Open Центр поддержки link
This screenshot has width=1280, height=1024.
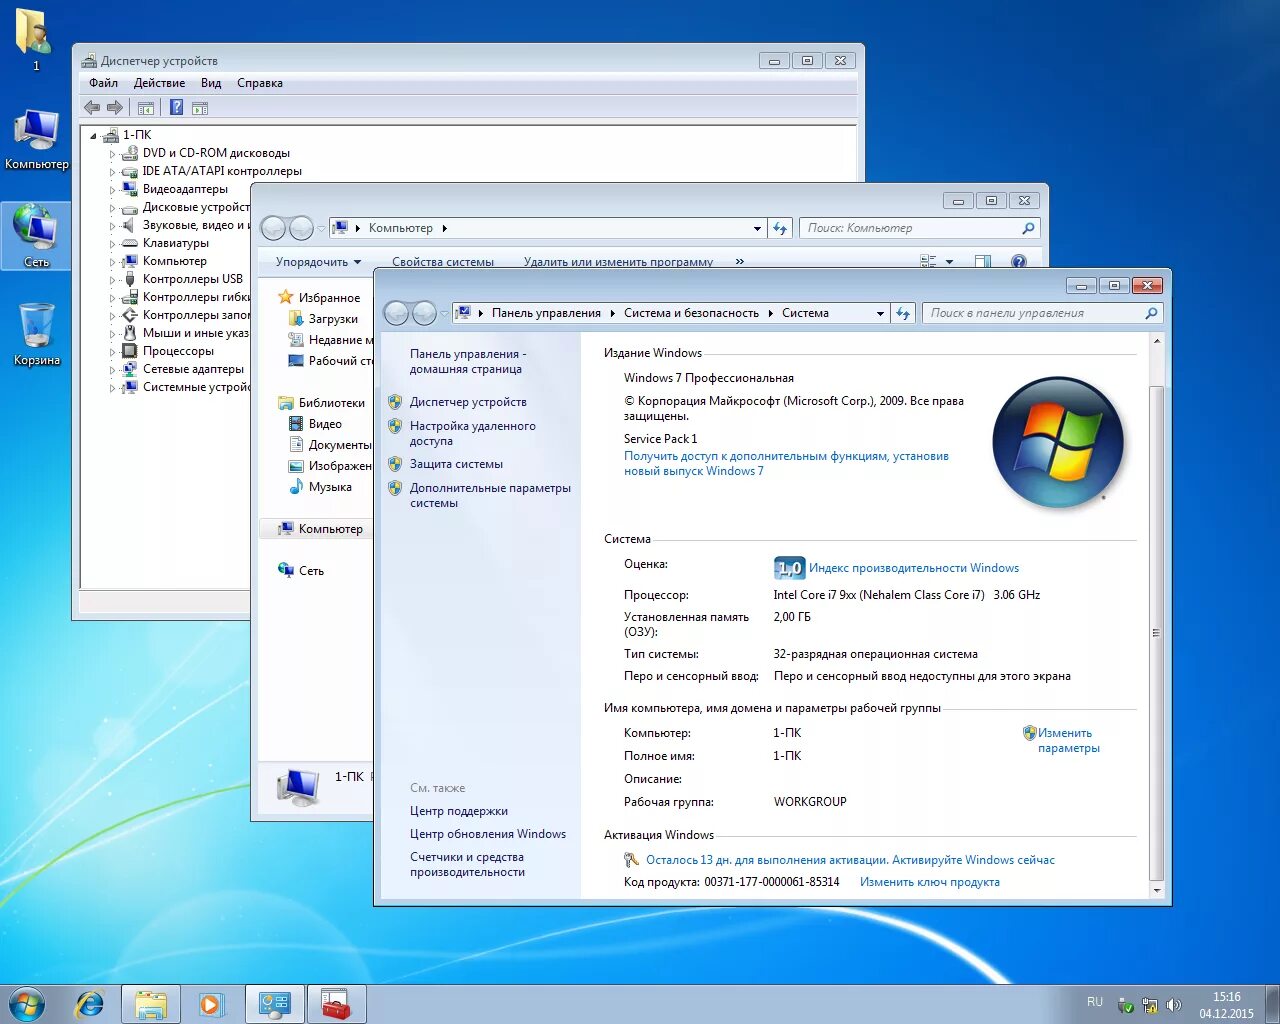[x=459, y=811]
